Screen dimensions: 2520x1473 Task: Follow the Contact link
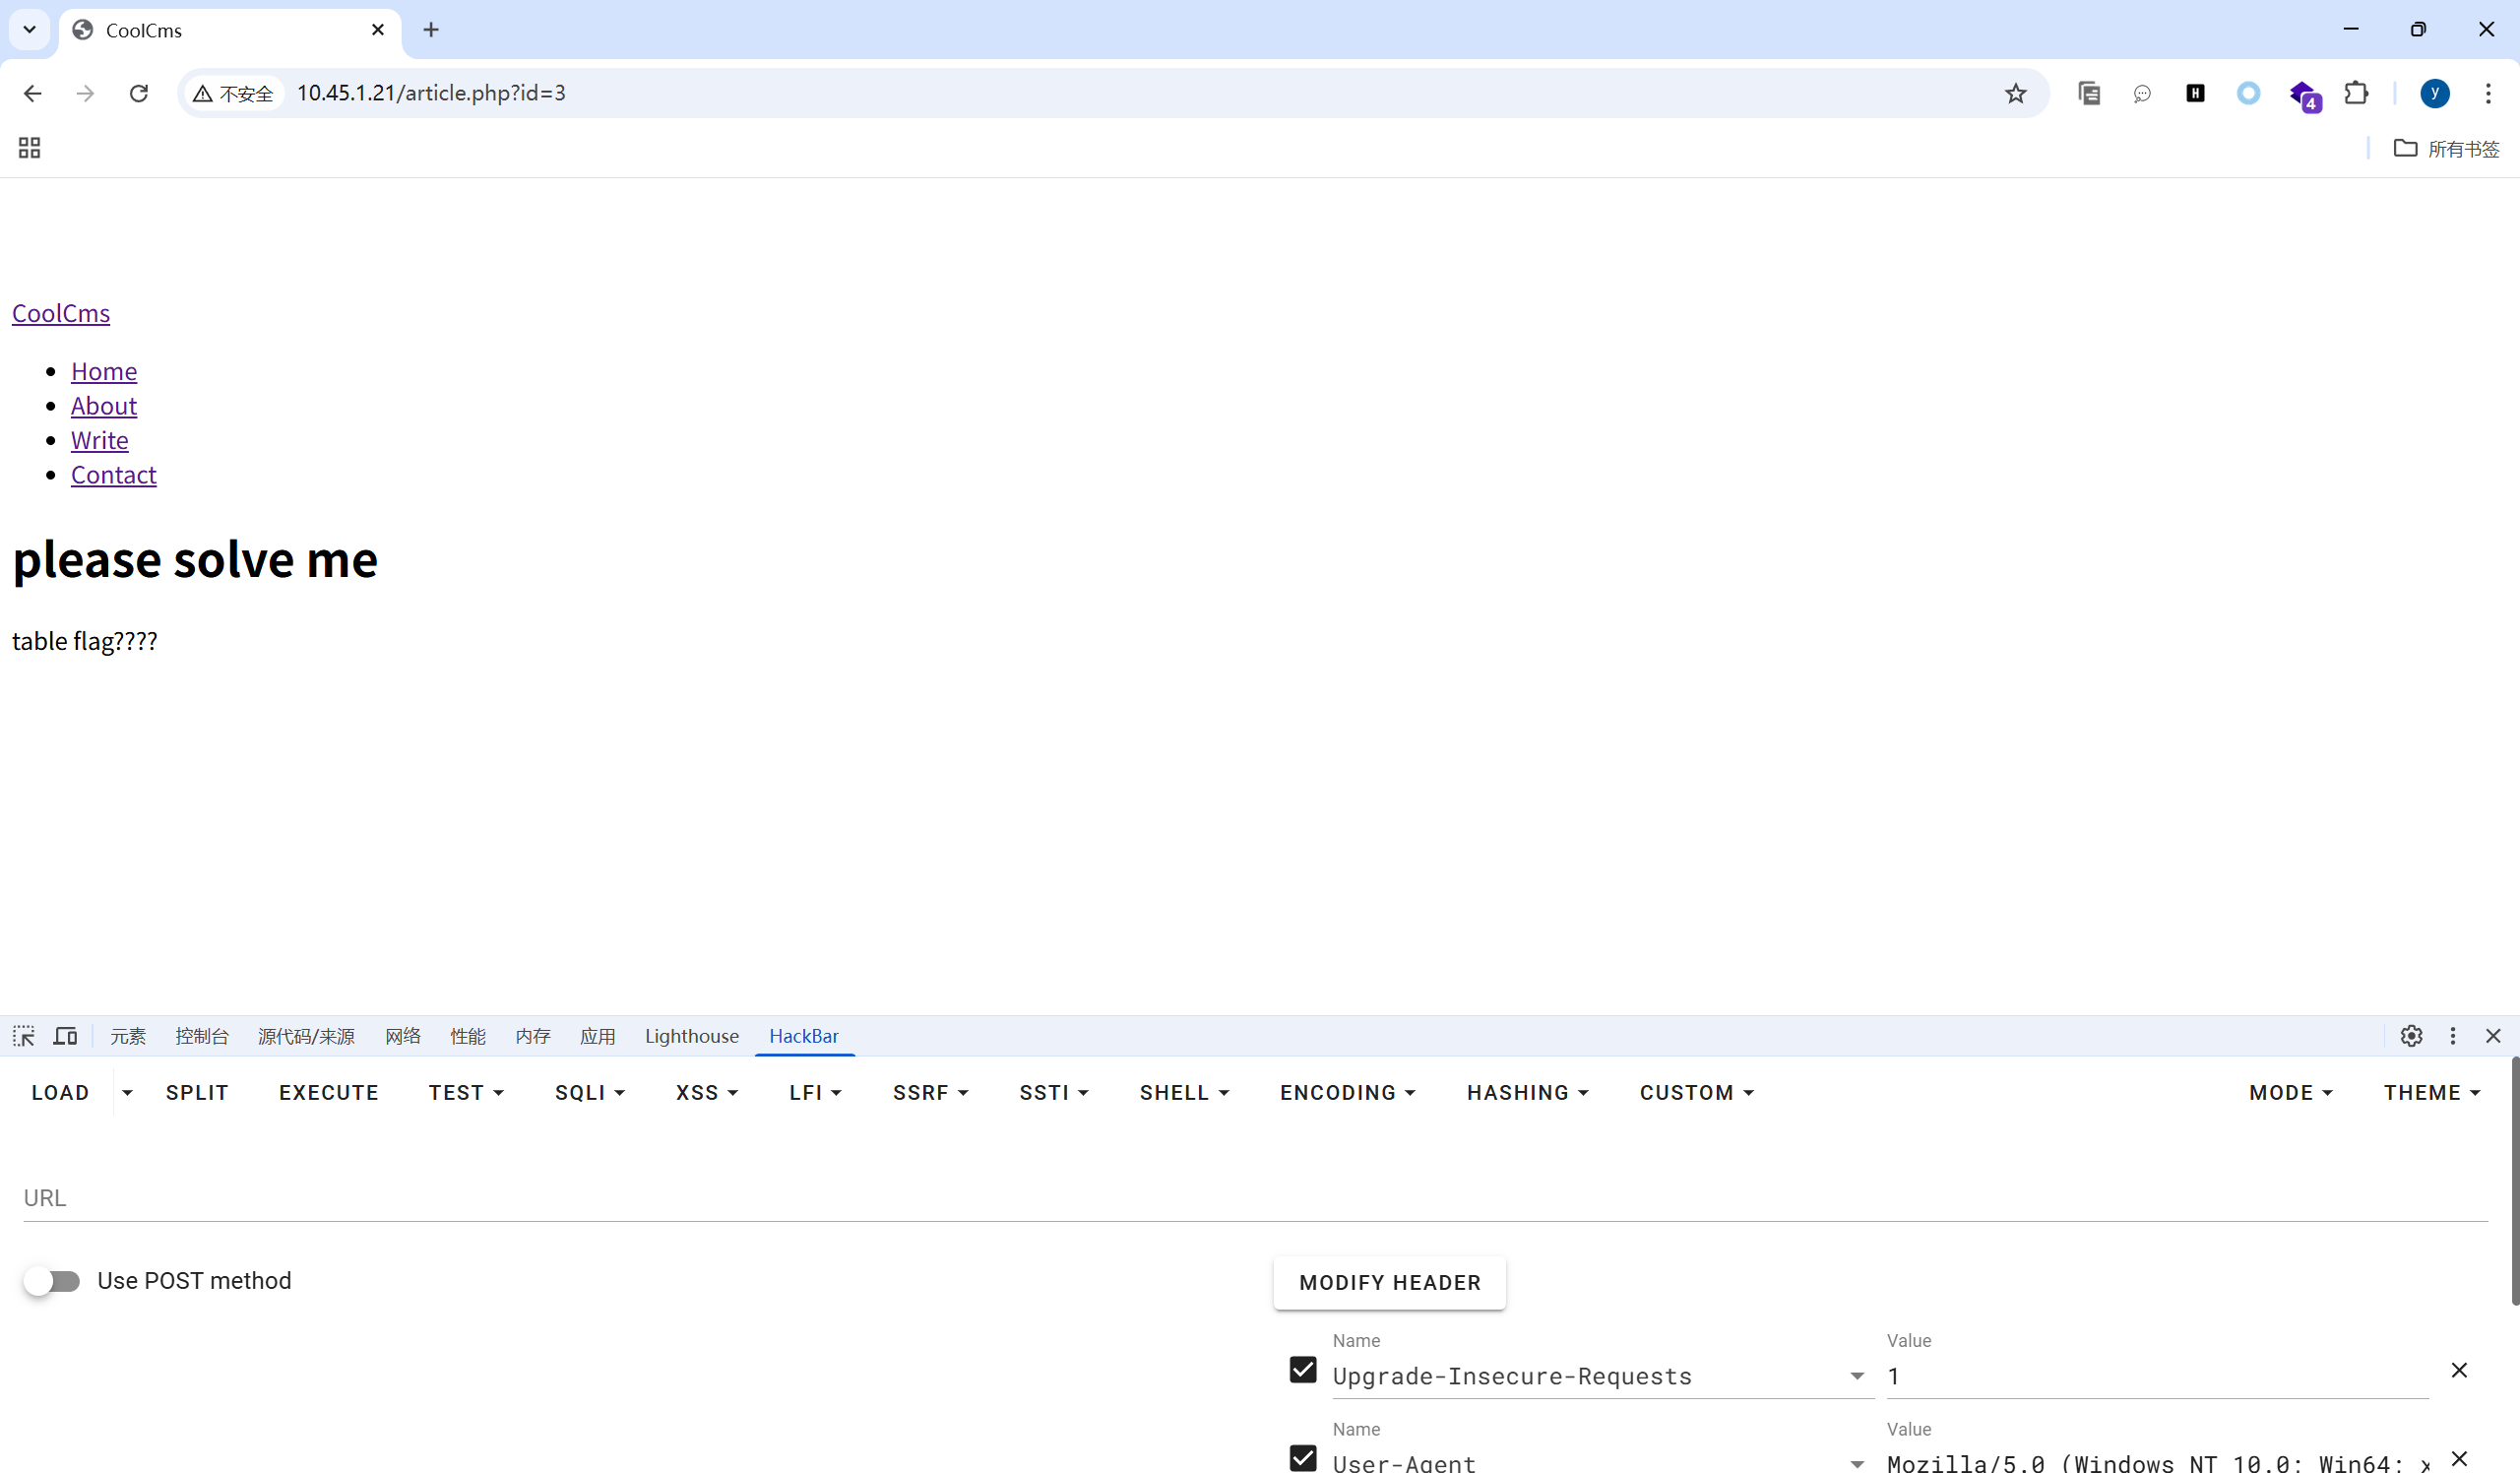(113, 475)
